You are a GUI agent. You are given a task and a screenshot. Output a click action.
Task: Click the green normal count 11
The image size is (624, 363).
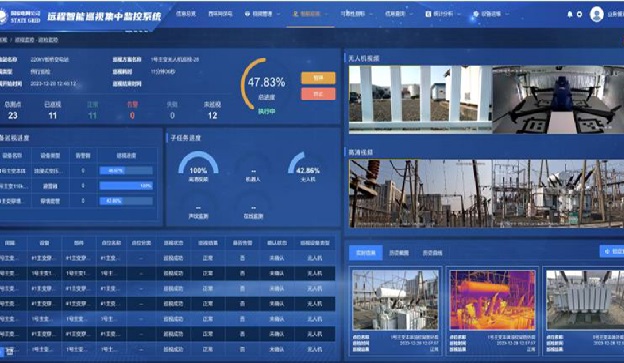point(92,115)
